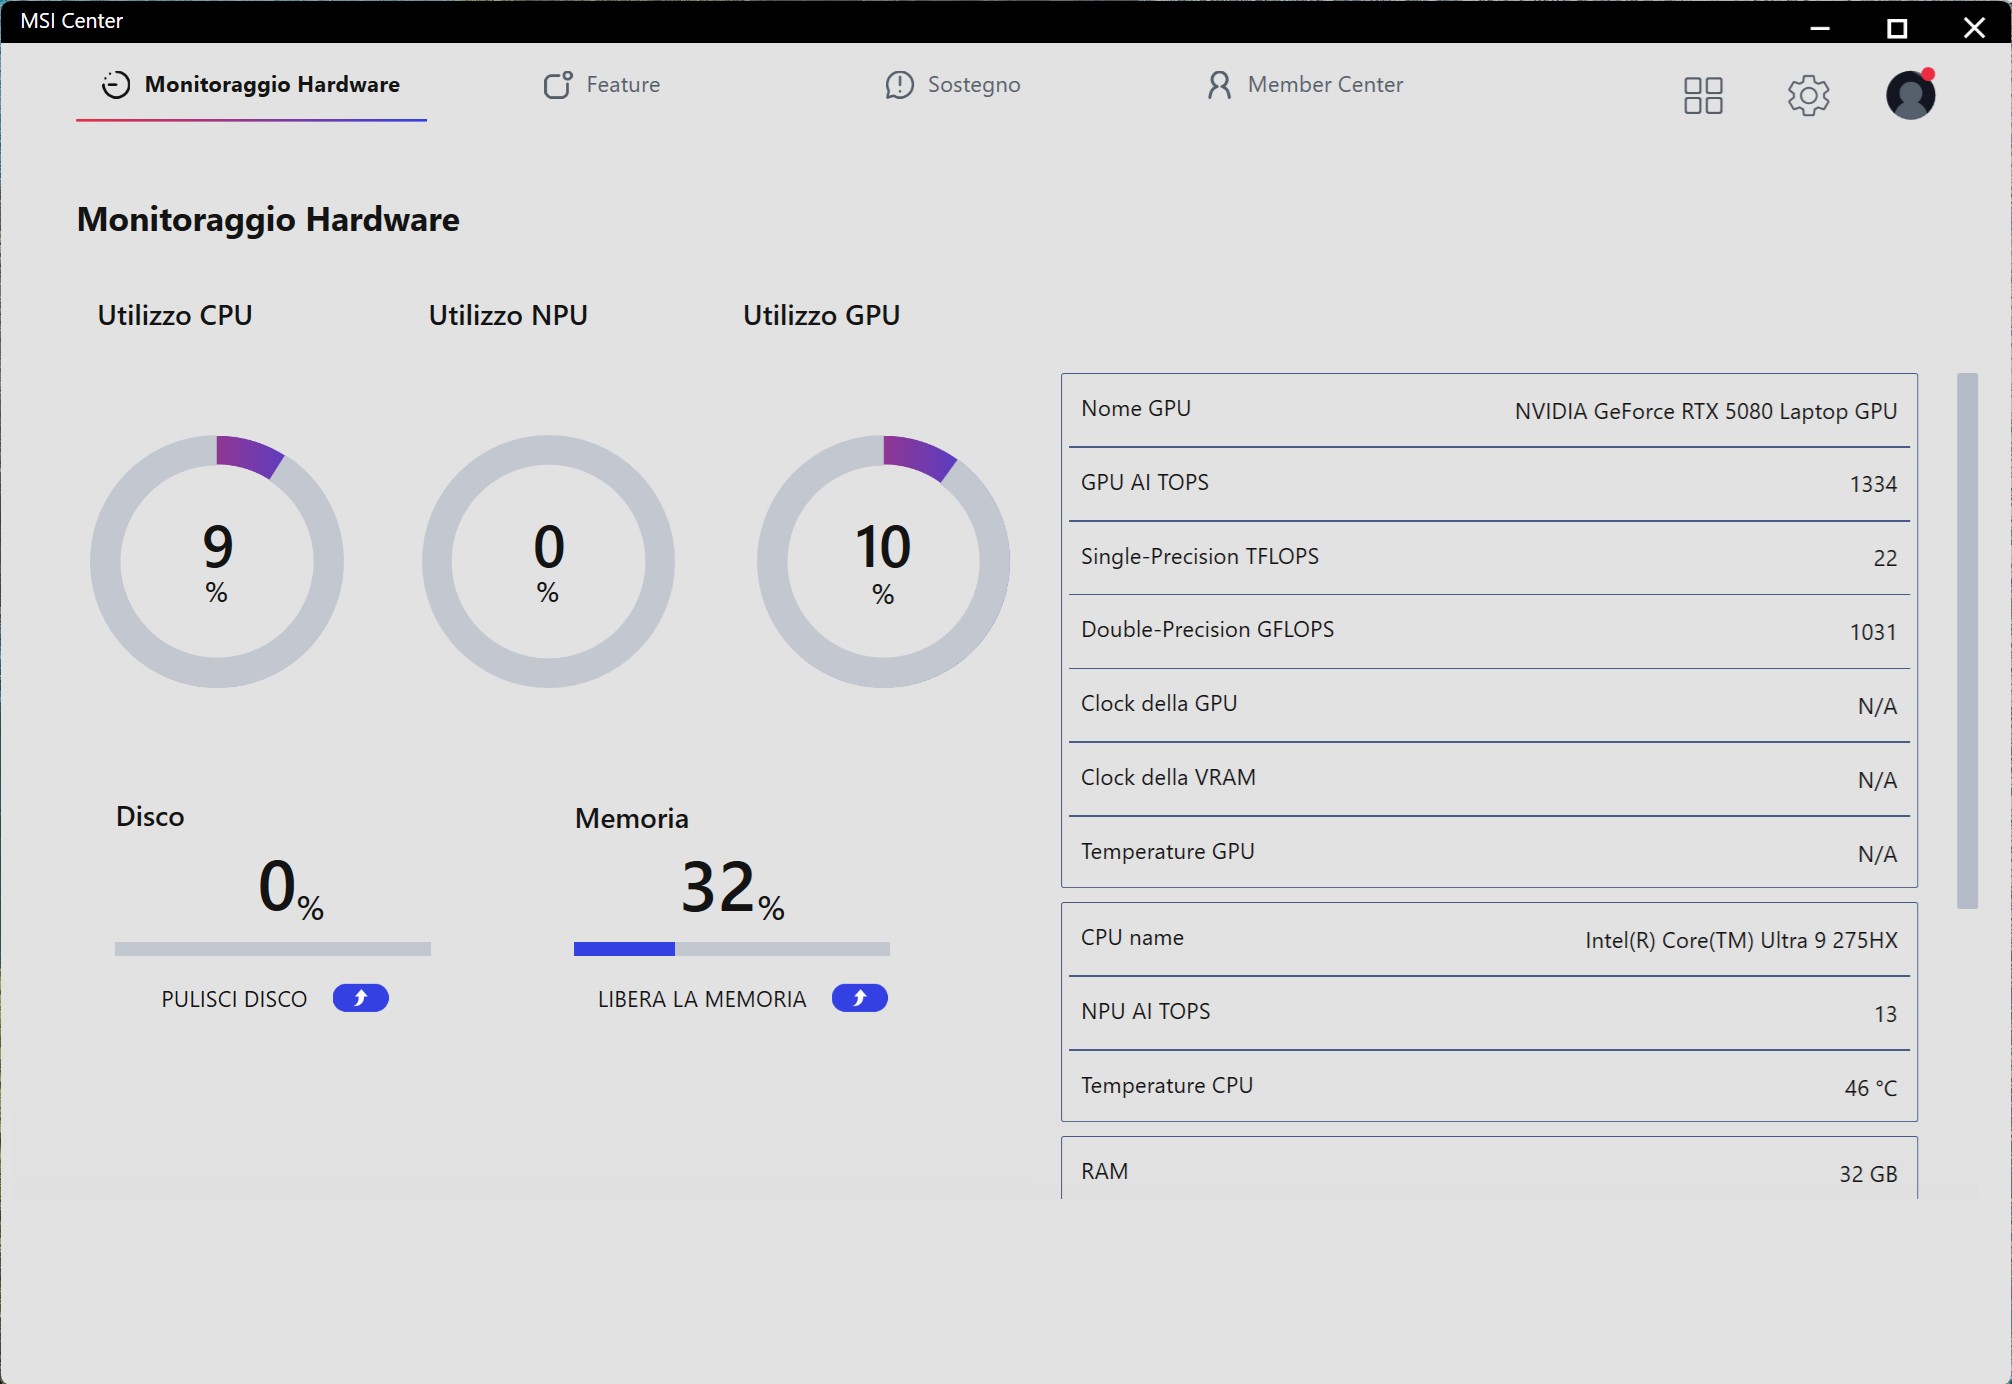Screen dimensions: 2012x1384
Task: Open the Member Center tab
Action: (1324, 85)
